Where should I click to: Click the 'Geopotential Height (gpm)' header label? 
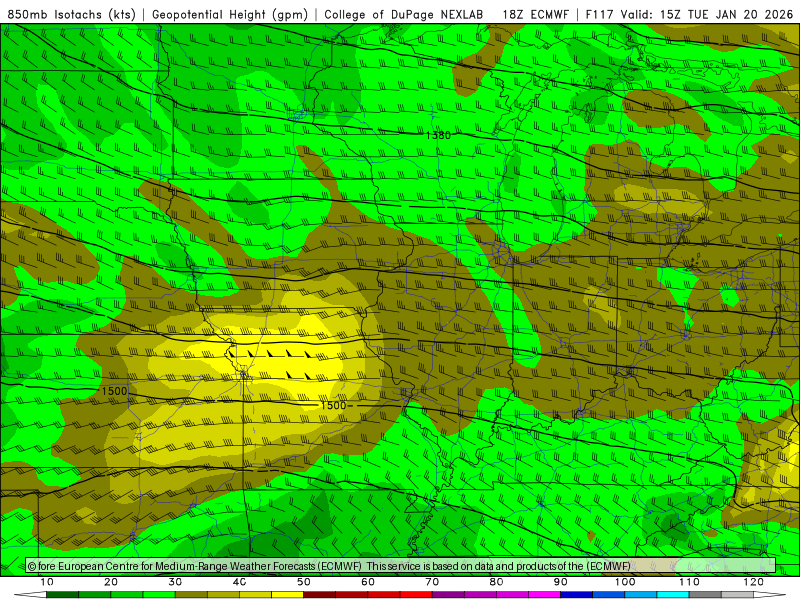[x=230, y=15]
